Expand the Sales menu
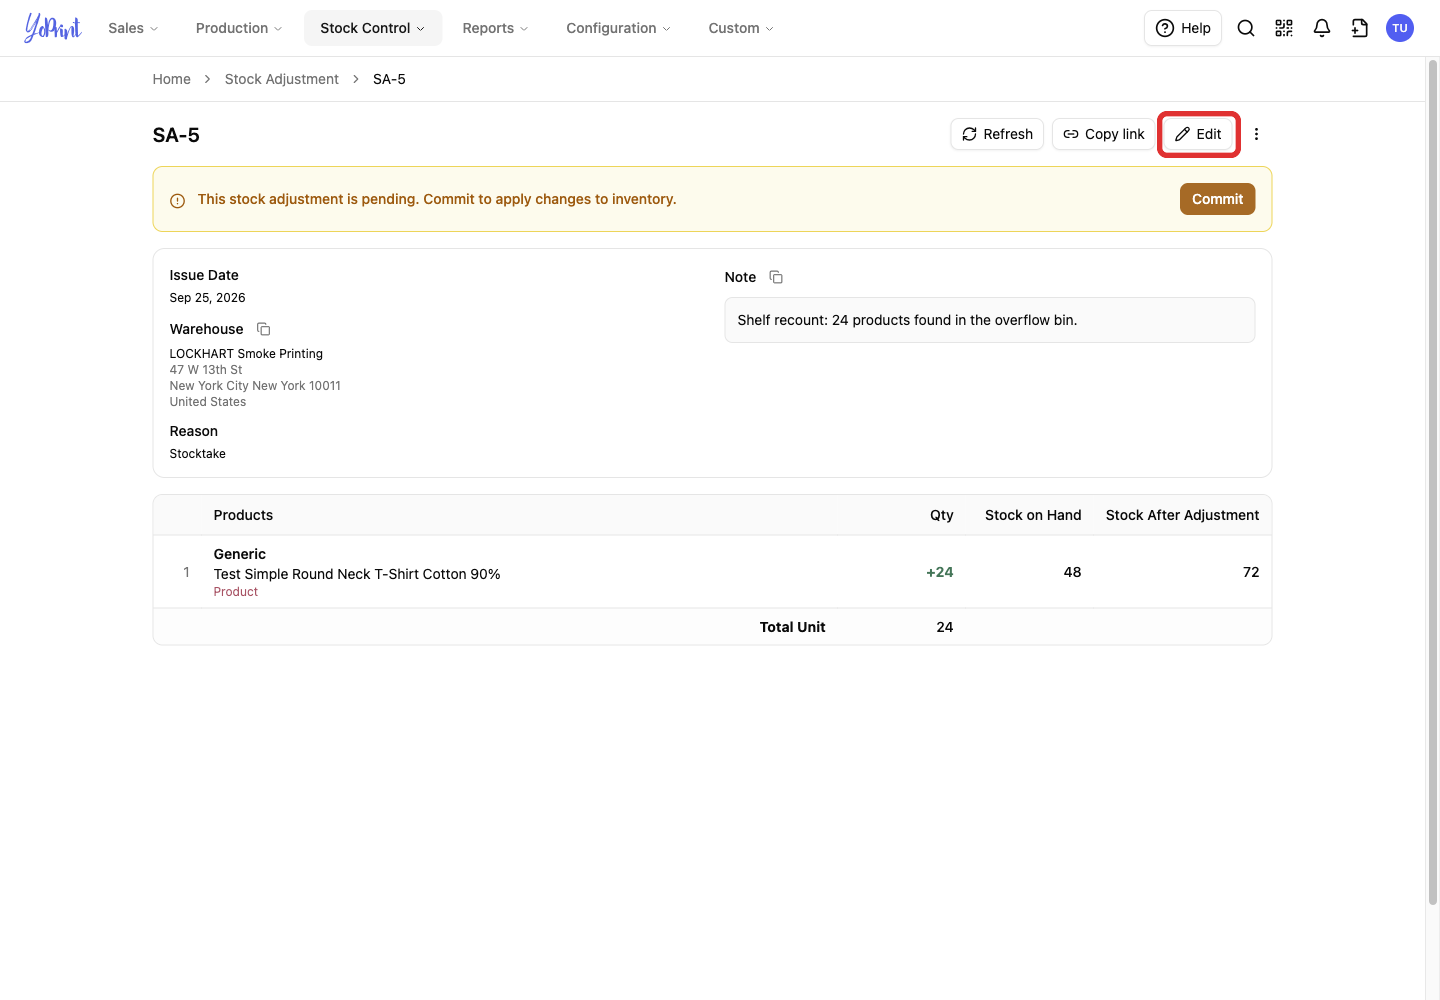This screenshot has height=1000, width=1440. (133, 28)
